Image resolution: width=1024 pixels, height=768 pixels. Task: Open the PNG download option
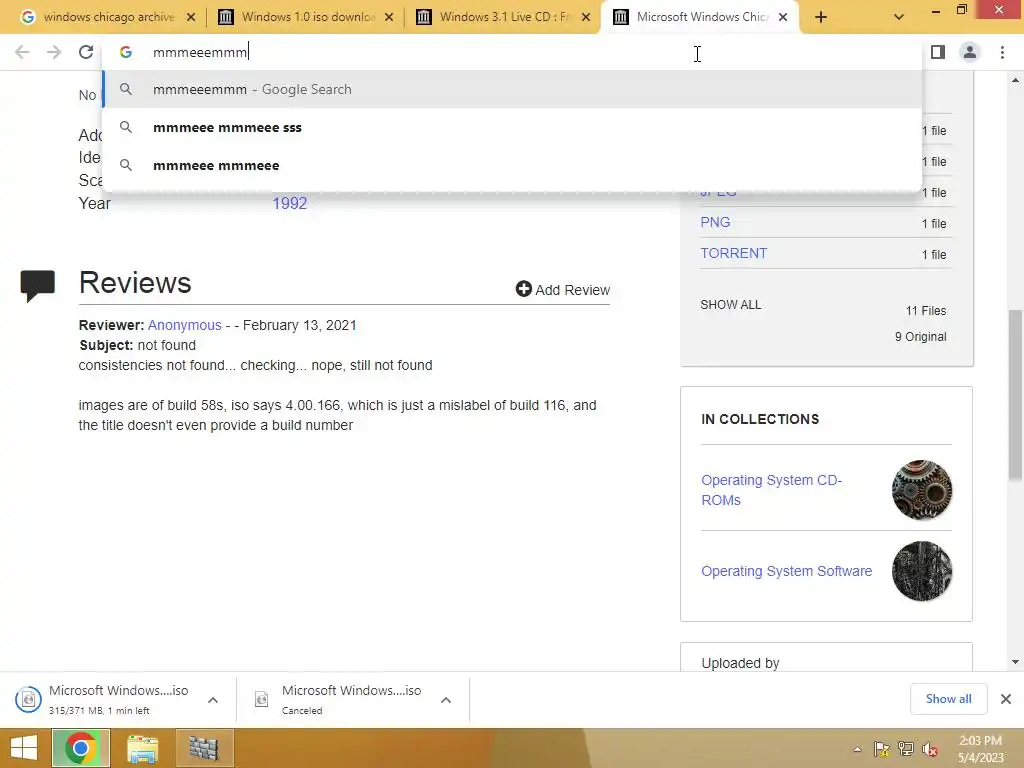tap(715, 222)
